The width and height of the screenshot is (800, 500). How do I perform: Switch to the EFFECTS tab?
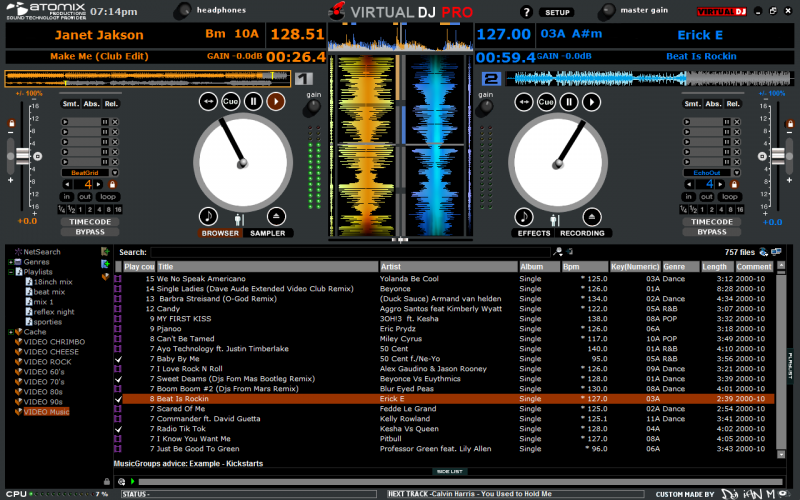(534, 233)
